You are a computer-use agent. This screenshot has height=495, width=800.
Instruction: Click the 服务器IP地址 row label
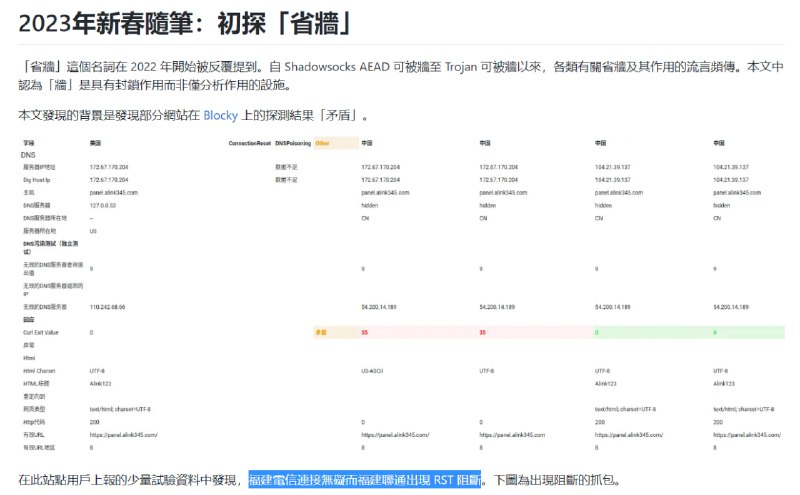(x=39, y=167)
